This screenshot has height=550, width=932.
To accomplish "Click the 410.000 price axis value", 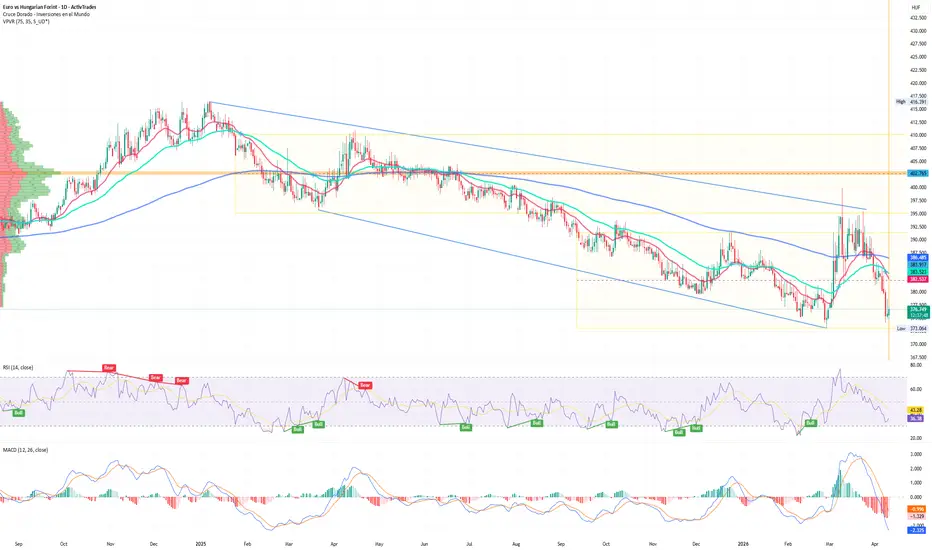I will pos(918,135).
